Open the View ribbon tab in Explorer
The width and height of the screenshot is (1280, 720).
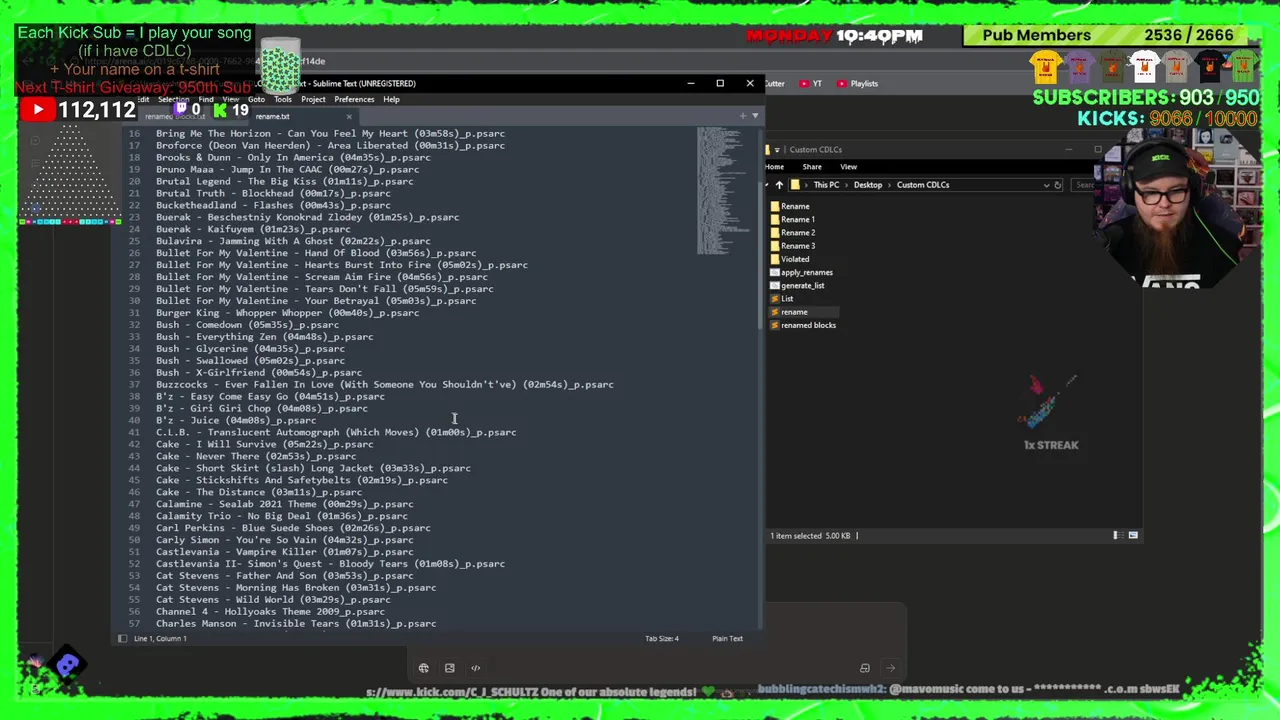[848, 167]
